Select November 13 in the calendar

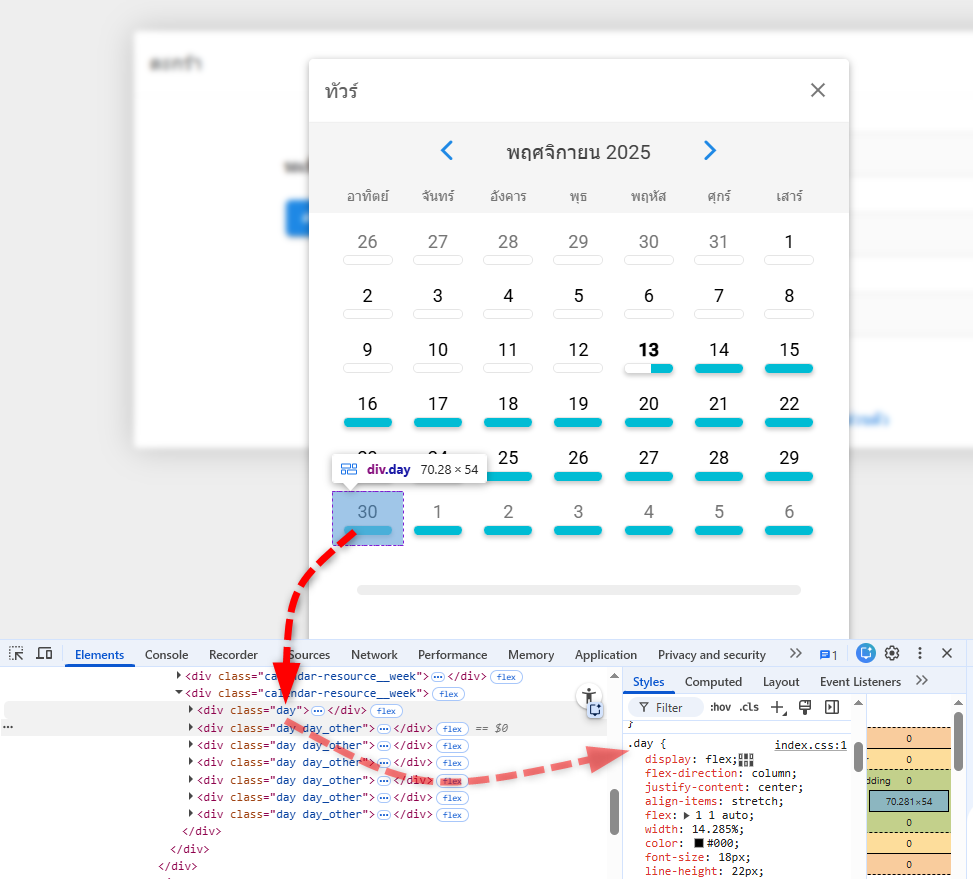(649, 351)
